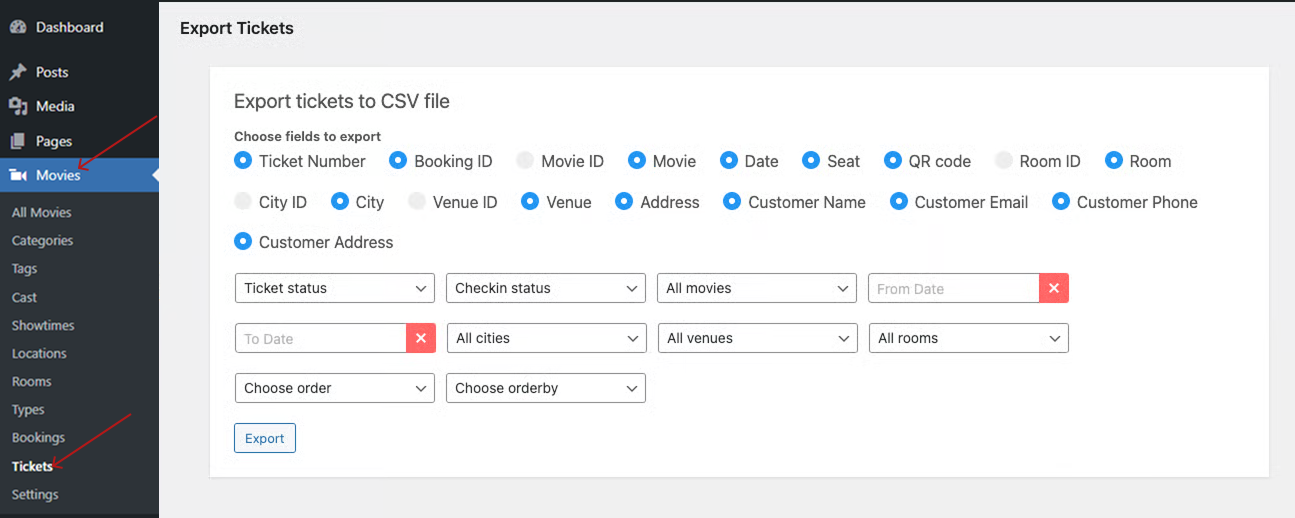Image resolution: width=1295 pixels, height=518 pixels.
Task: Select the All rooms dropdown
Action: point(968,338)
